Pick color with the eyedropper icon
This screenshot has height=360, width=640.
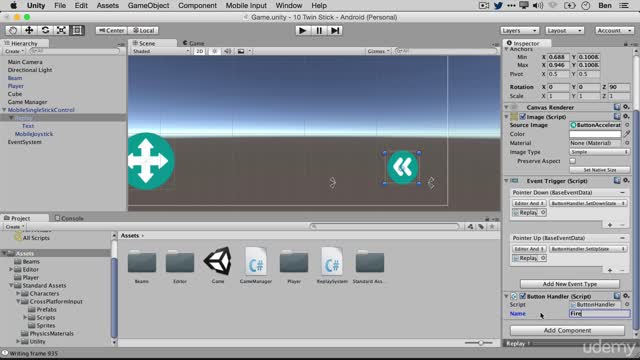[x=627, y=134]
